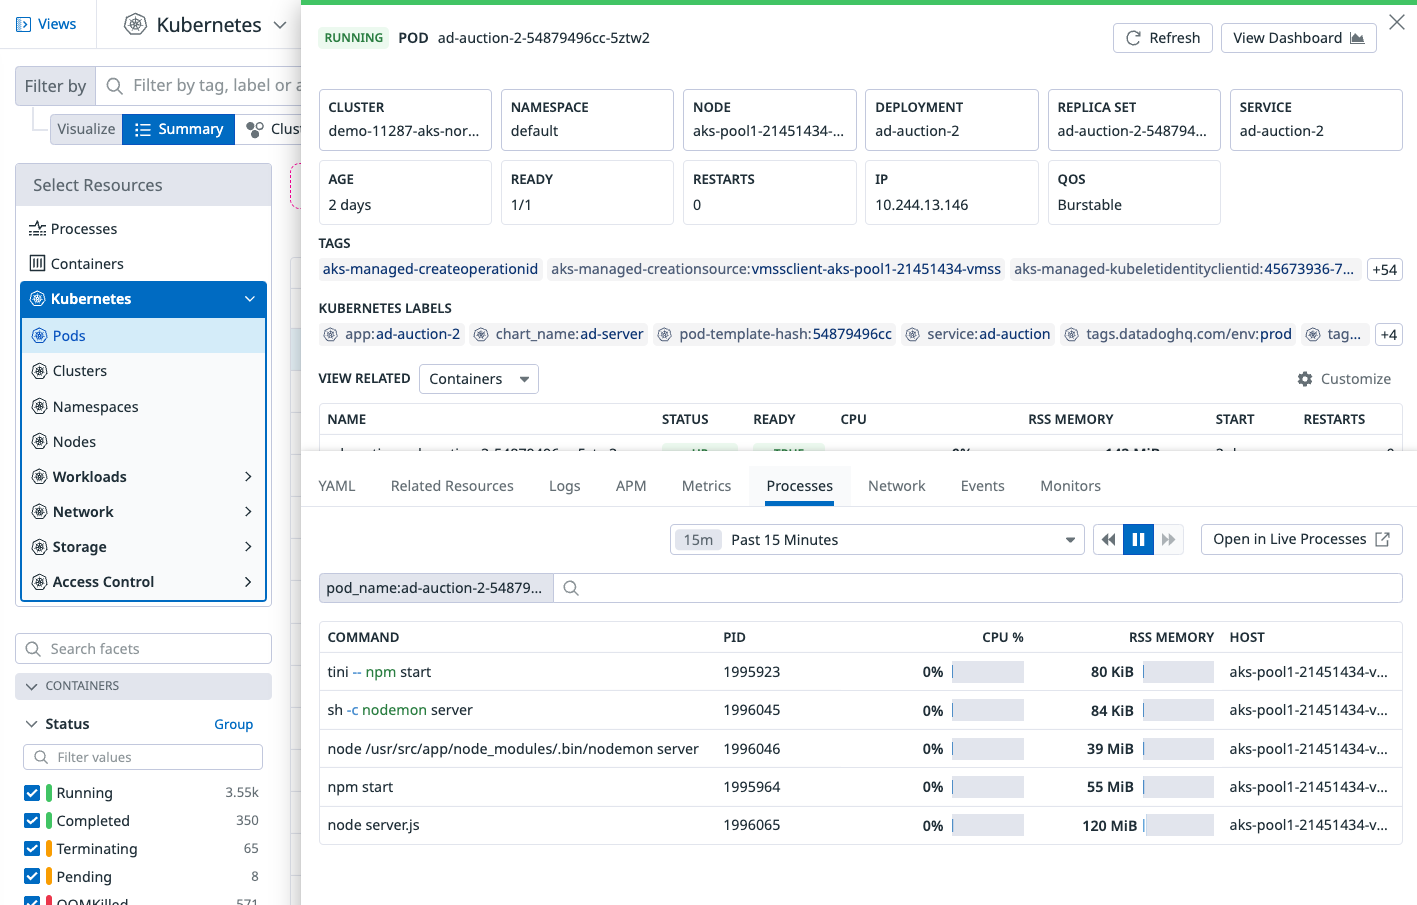Click the Namespaces helm icon
The width and height of the screenshot is (1417, 905).
tap(40, 407)
